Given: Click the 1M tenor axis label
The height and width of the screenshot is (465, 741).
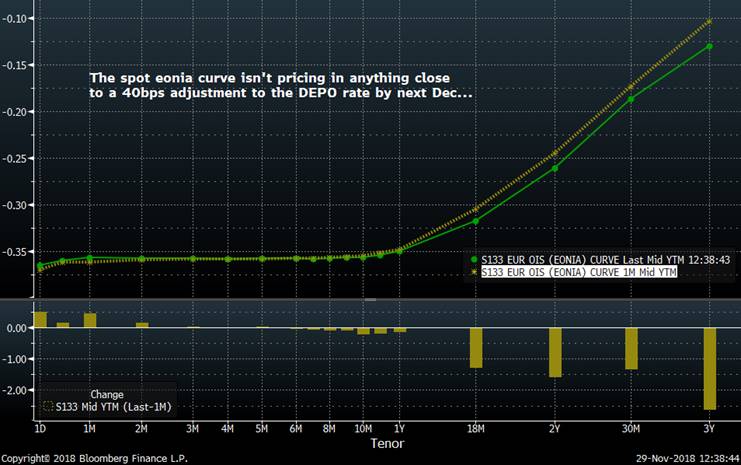Looking at the screenshot, I should (89, 429).
